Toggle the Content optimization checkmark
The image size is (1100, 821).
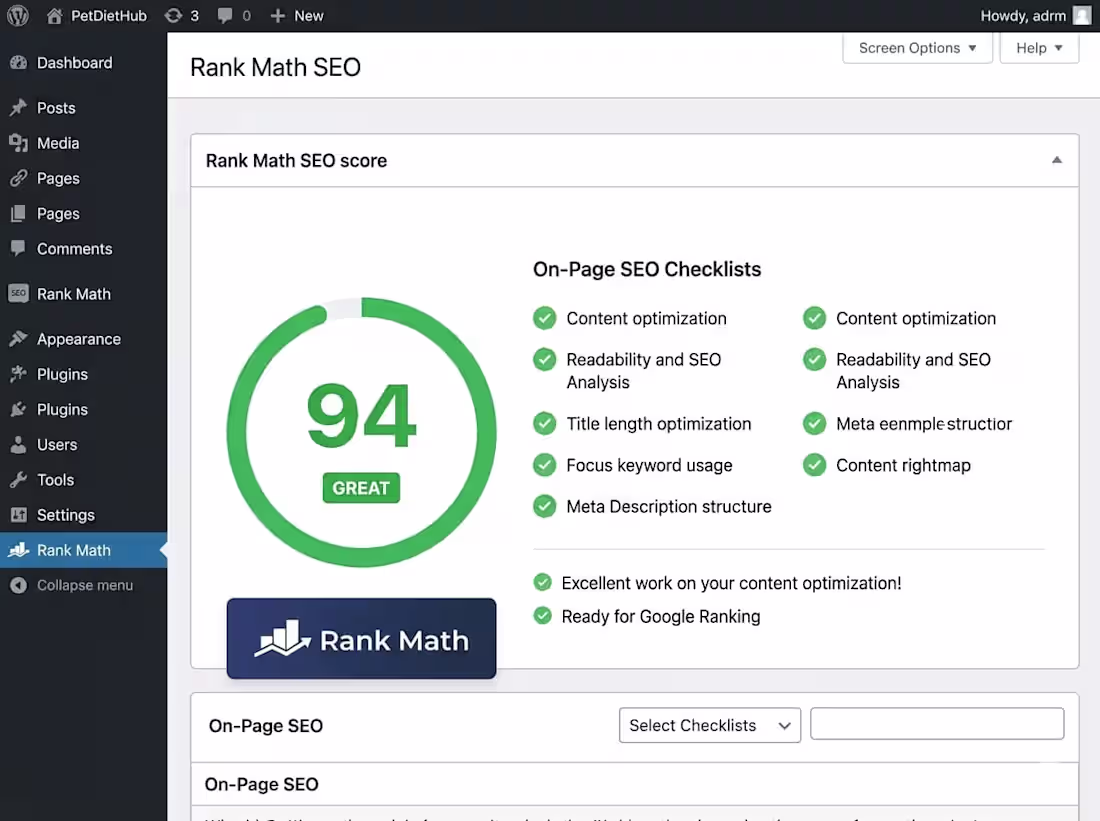click(544, 317)
